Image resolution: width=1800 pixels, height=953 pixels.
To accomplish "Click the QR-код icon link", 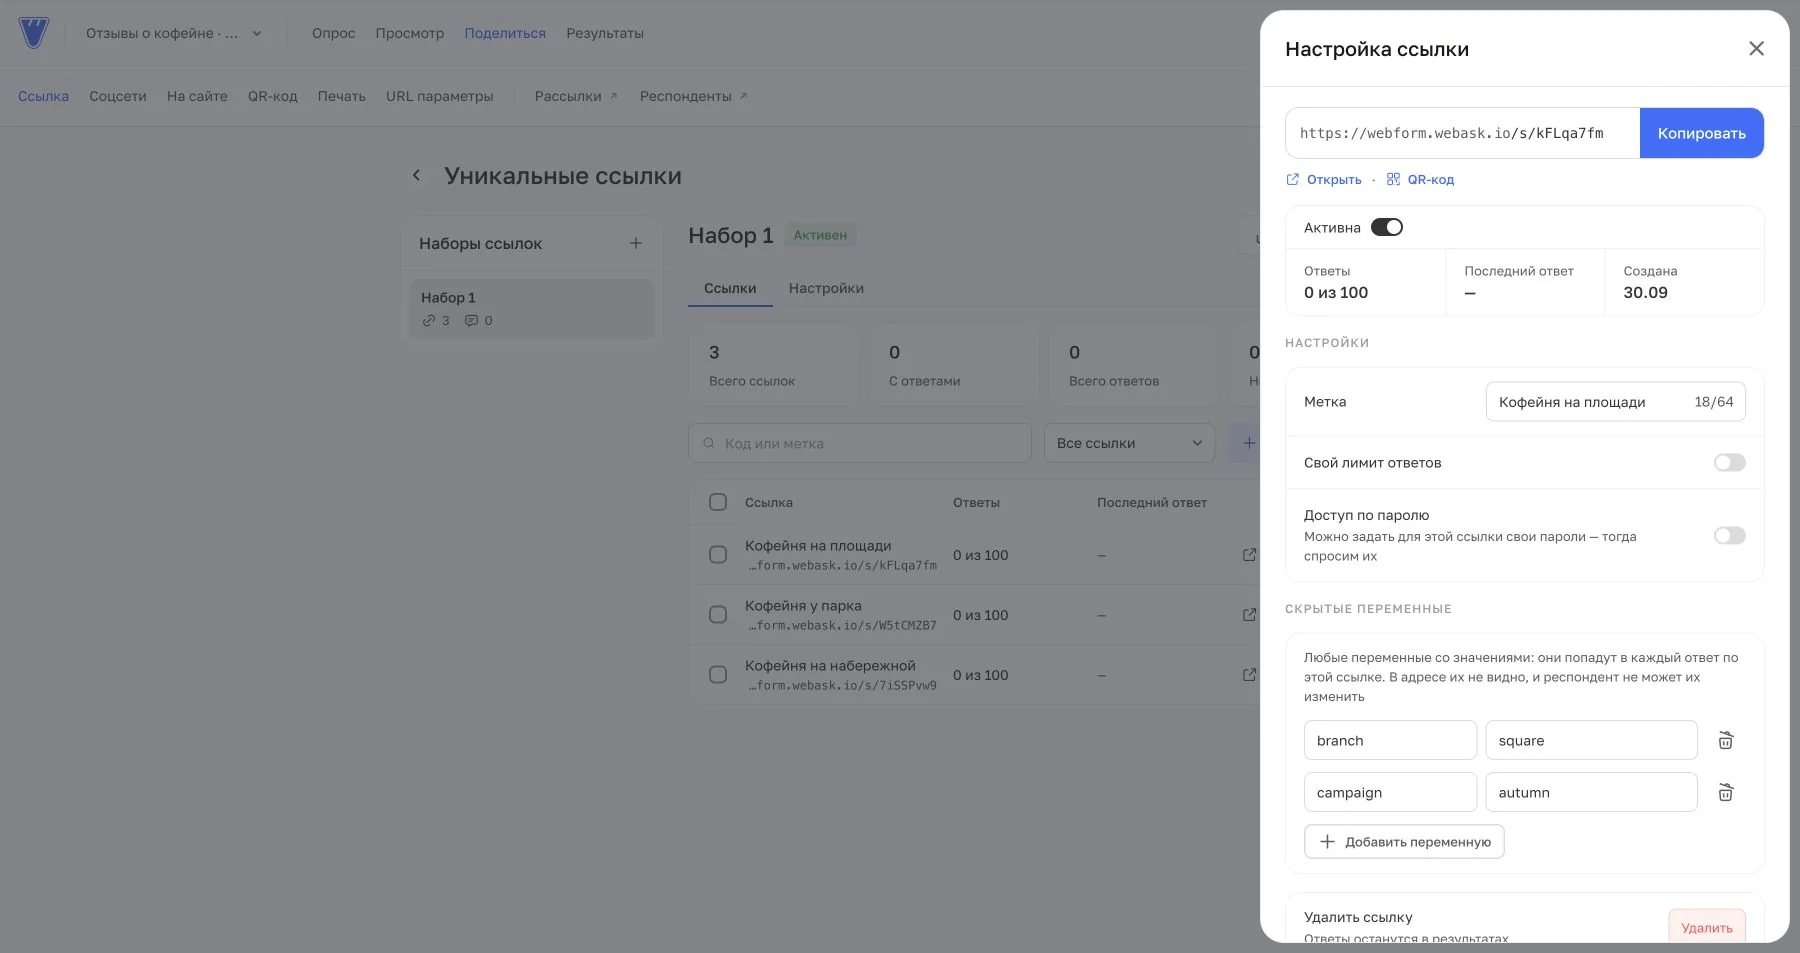I will pyautogui.click(x=1420, y=180).
